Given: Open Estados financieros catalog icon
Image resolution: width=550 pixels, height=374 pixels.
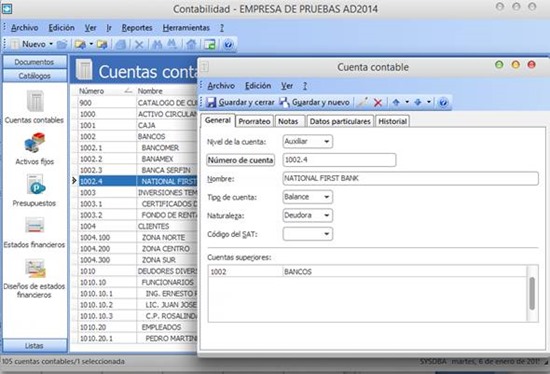Looking at the screenshot, I should pos(34,232).
